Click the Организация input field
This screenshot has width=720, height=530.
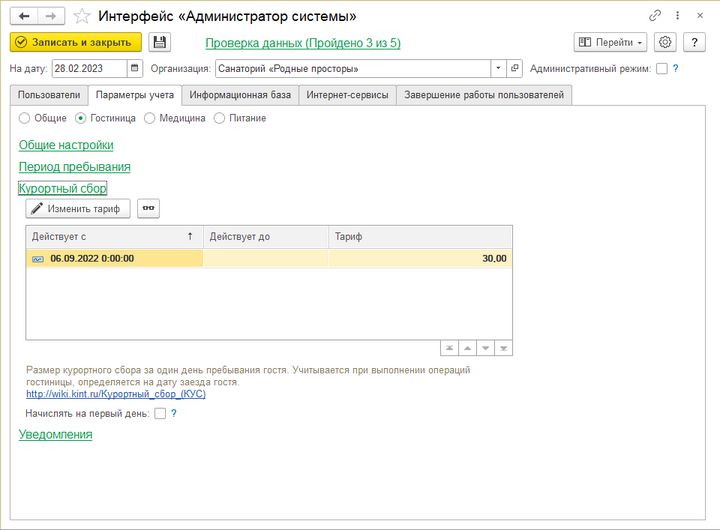pyautogui.click(x=353, y=68)
